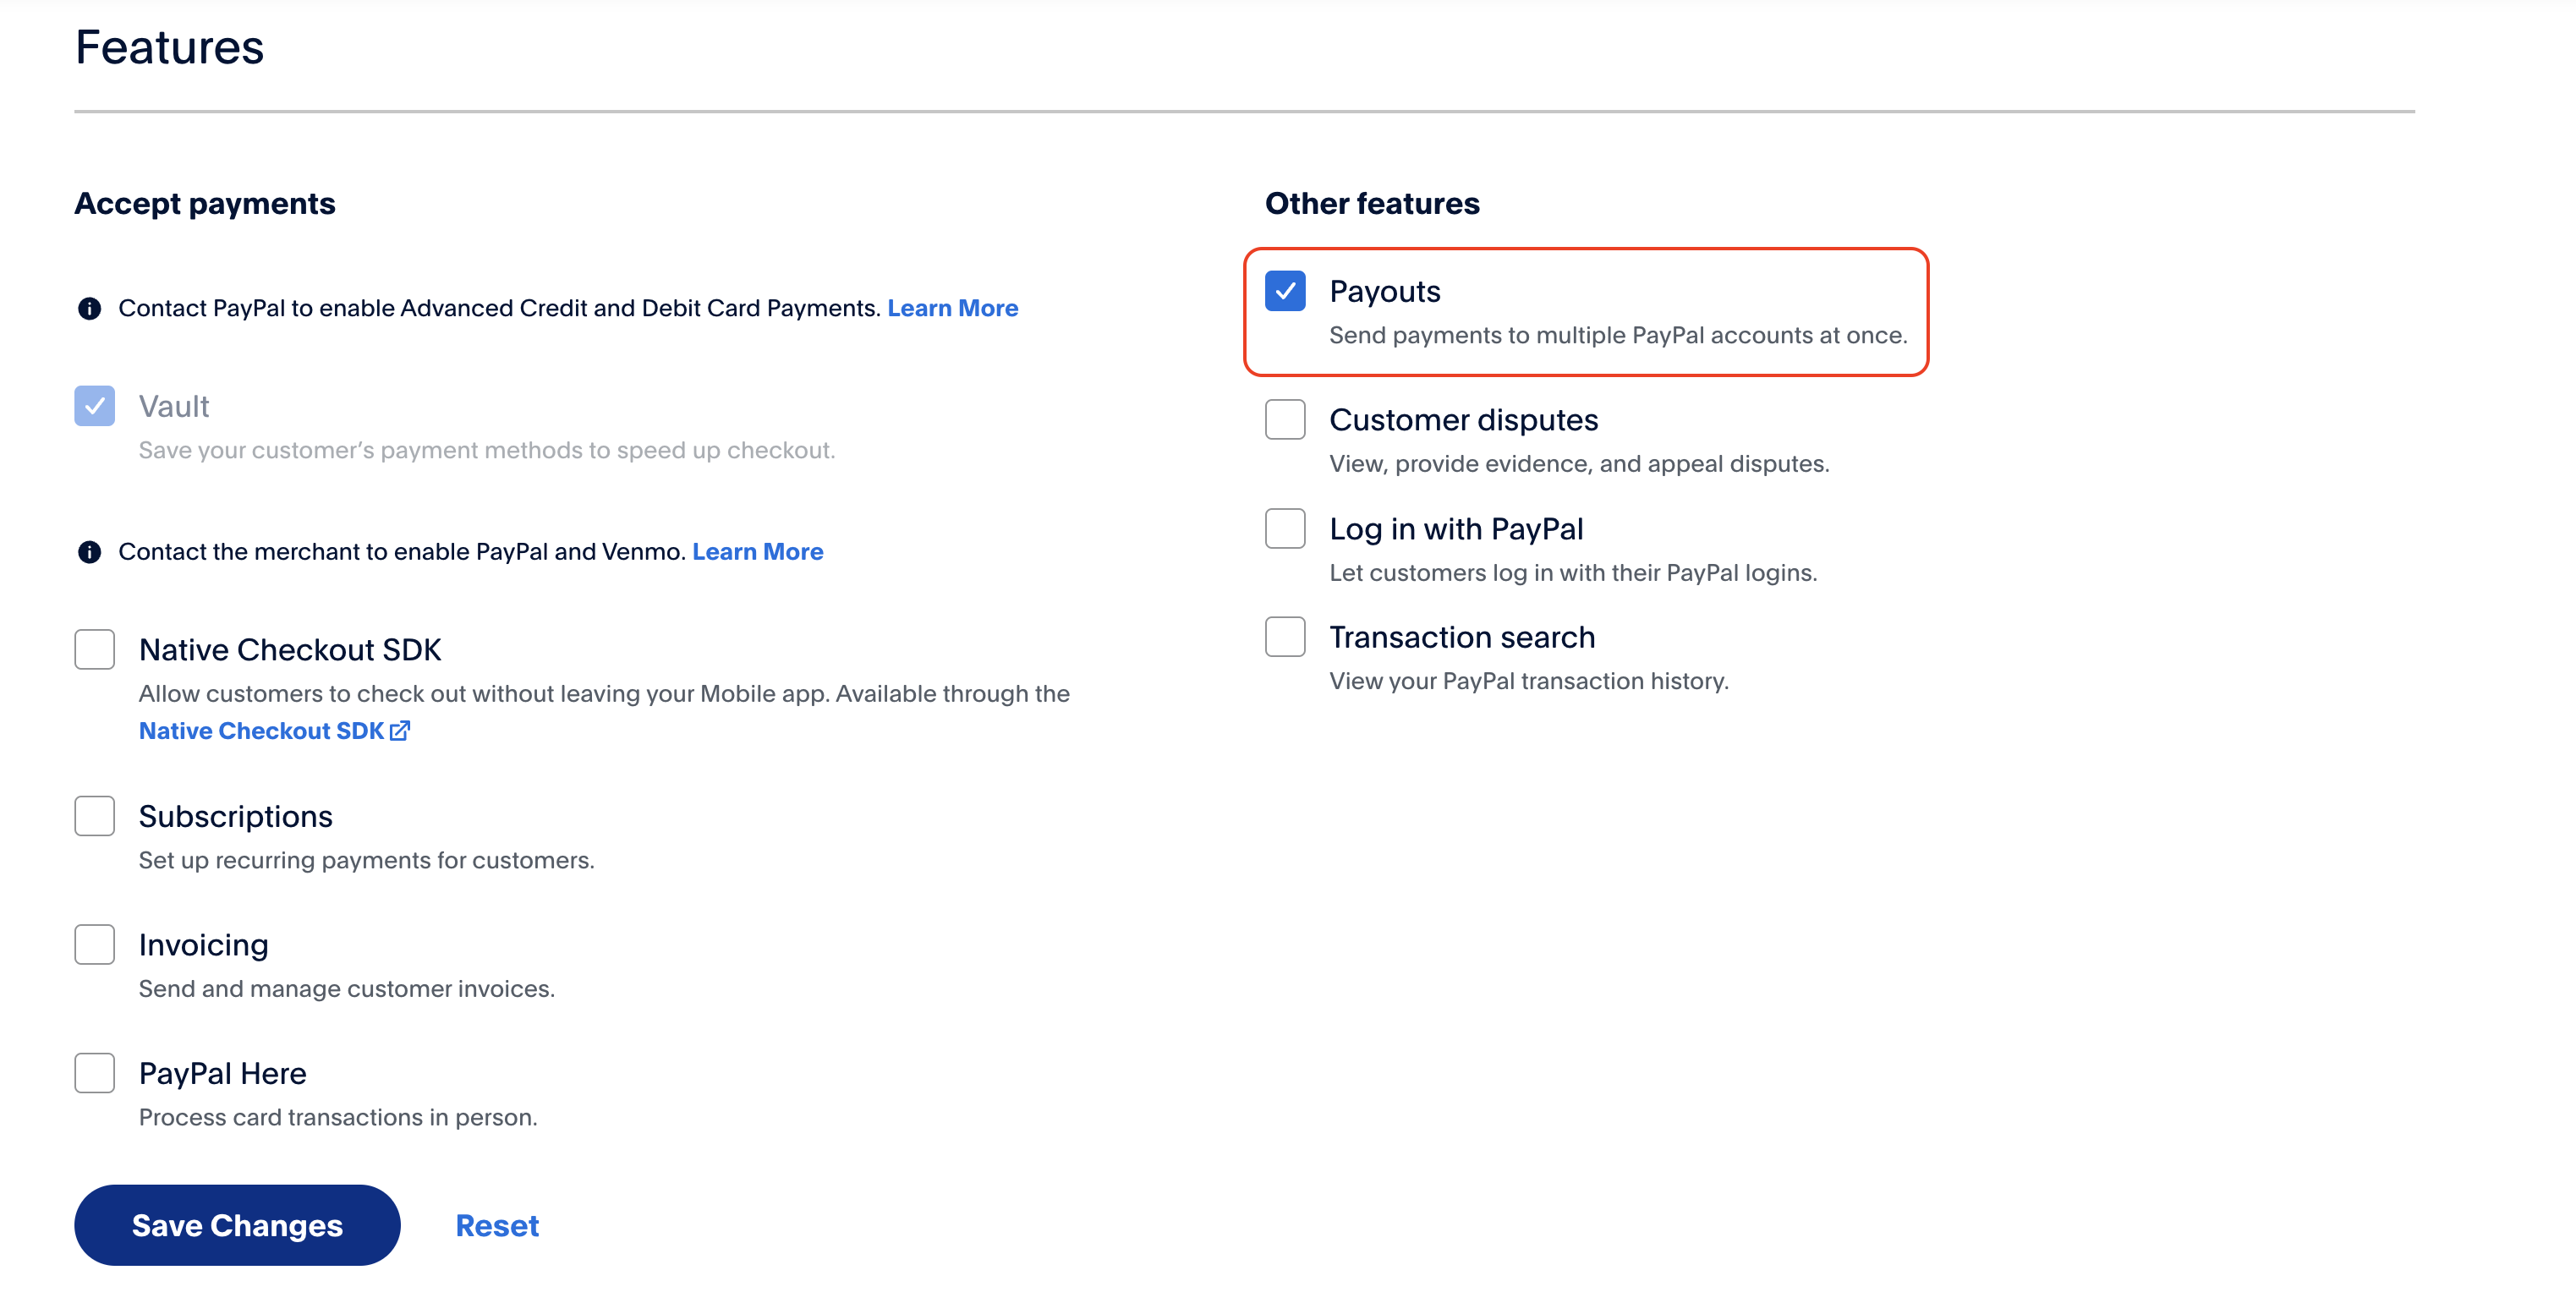Click 'Let customers log in with their PayPal logins.'

1573,573
